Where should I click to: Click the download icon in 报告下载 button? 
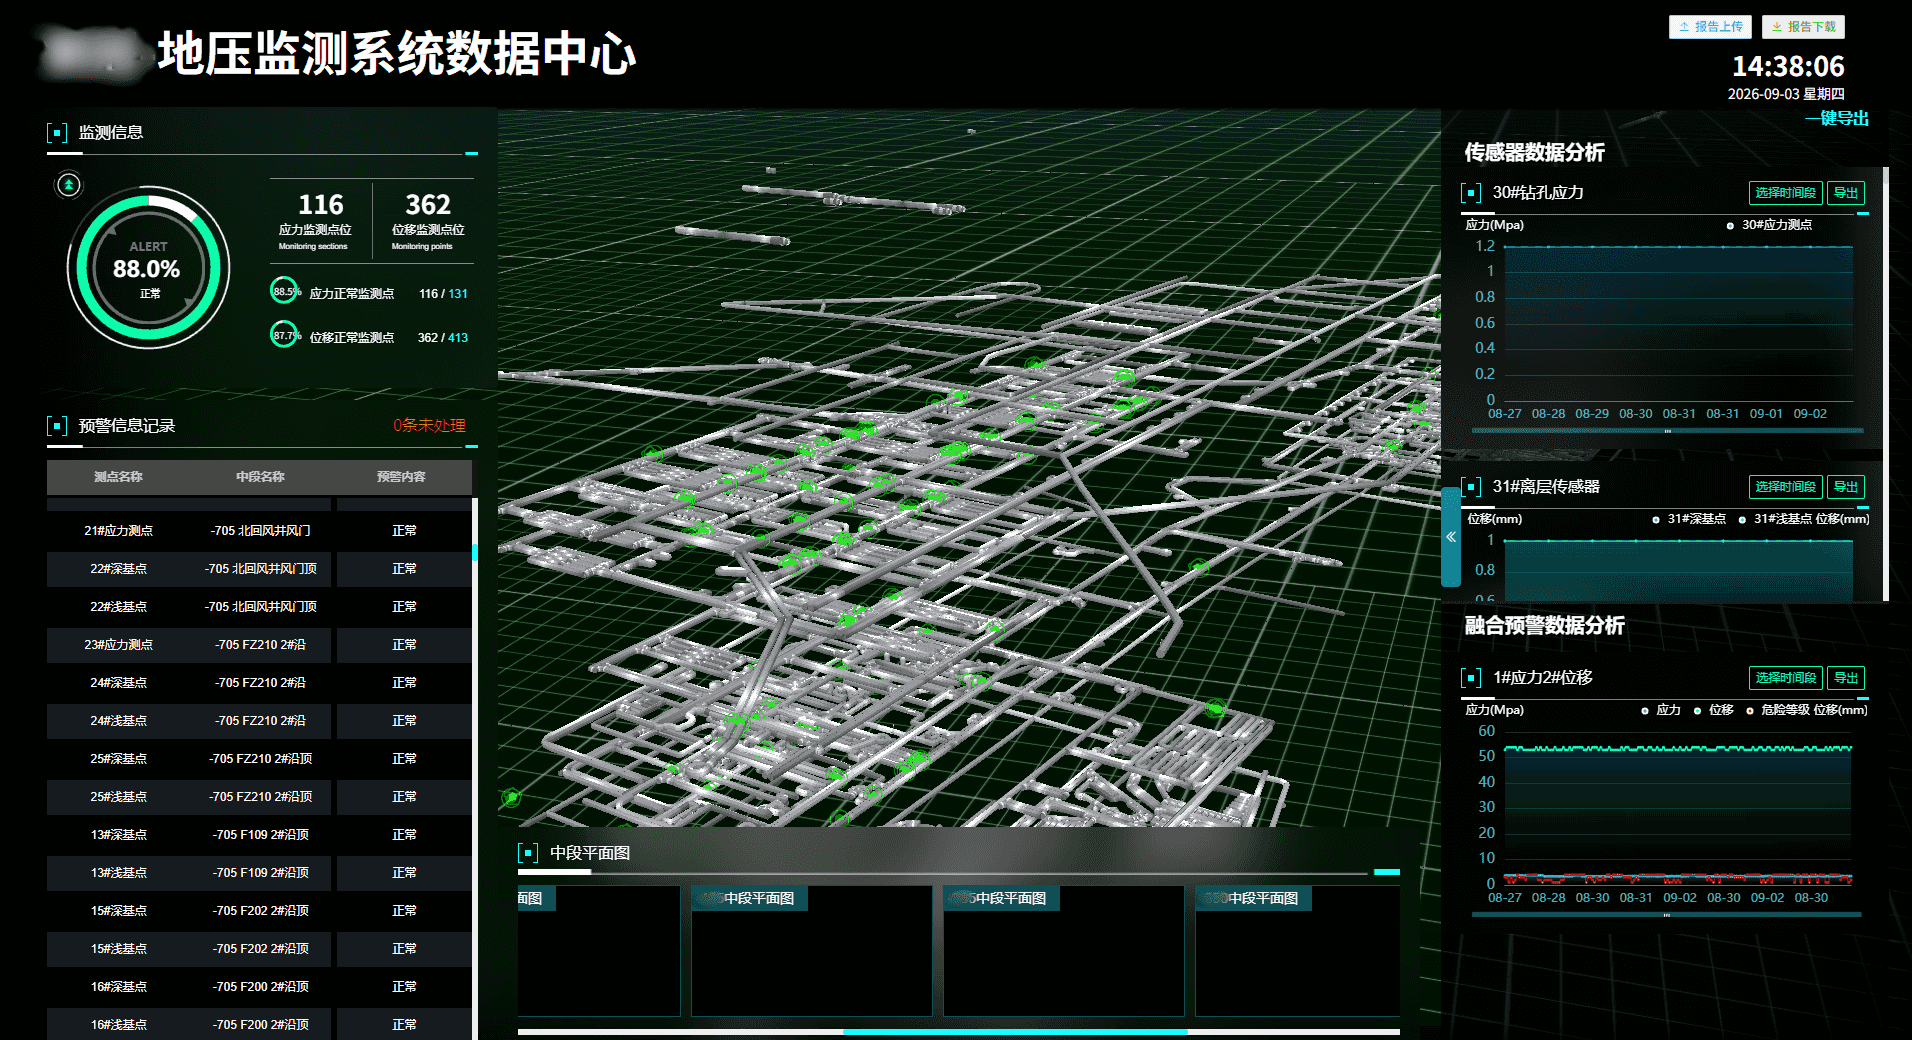coord(1777,27)
